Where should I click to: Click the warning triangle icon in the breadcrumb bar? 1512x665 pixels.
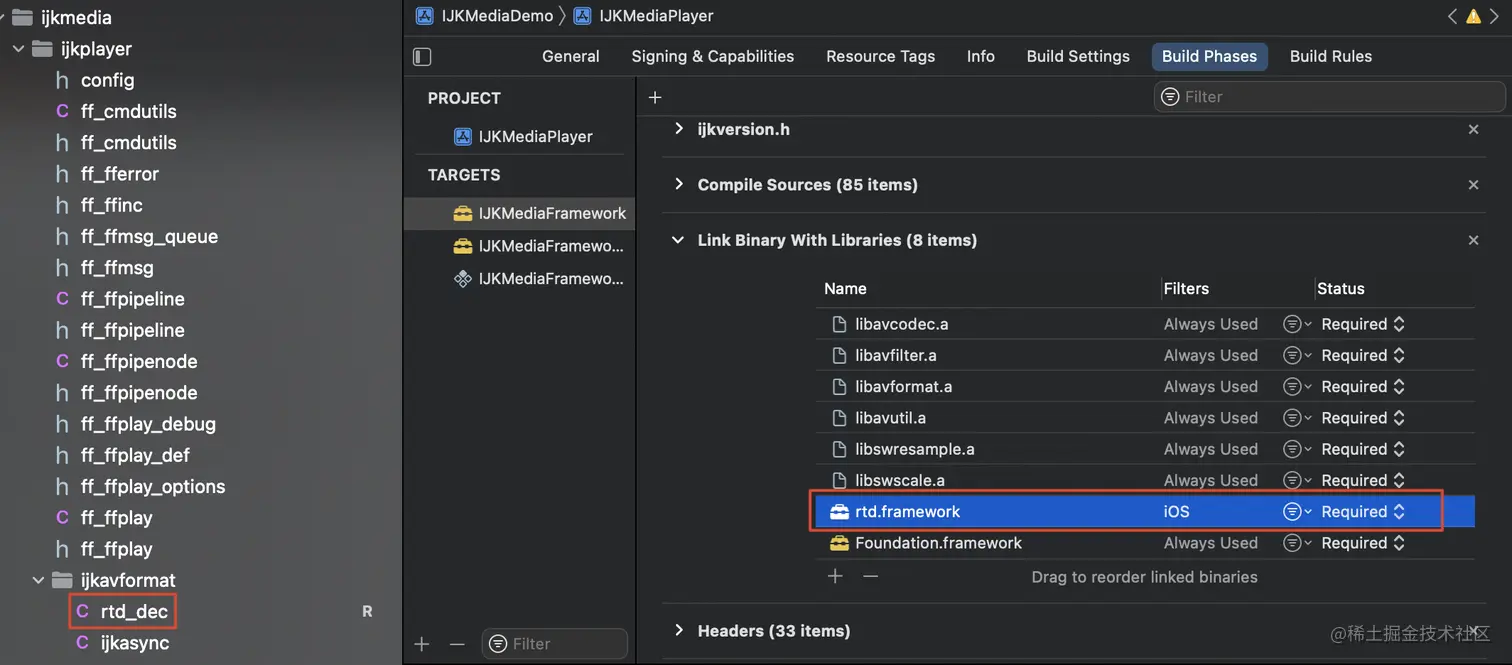click(1473, 16)
